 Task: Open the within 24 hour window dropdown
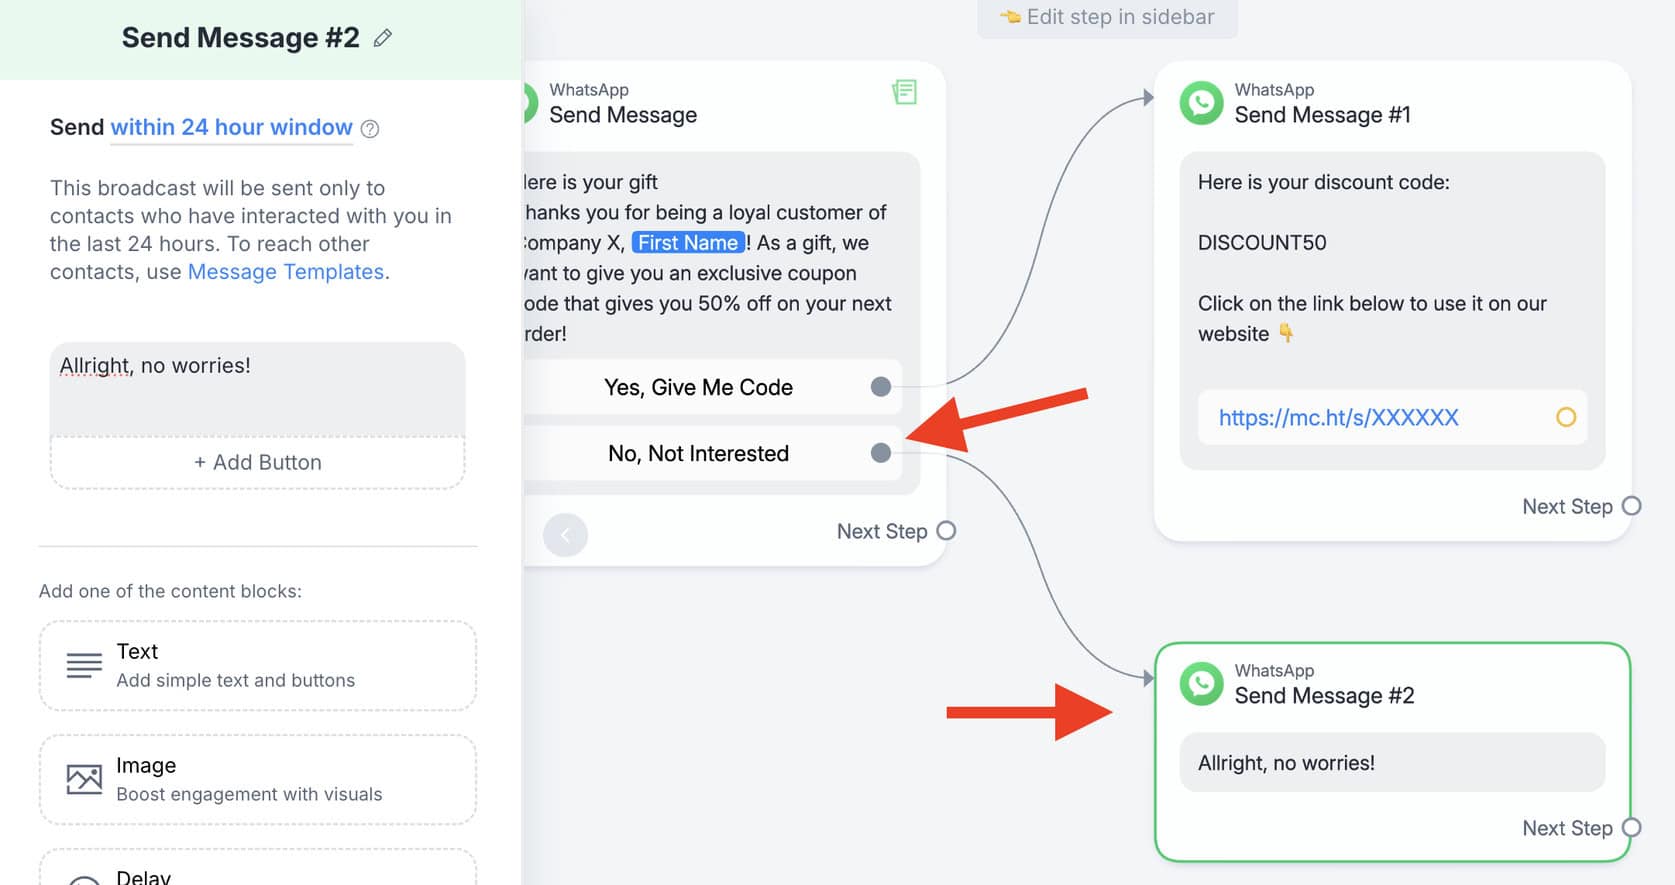tap(231, 128)
